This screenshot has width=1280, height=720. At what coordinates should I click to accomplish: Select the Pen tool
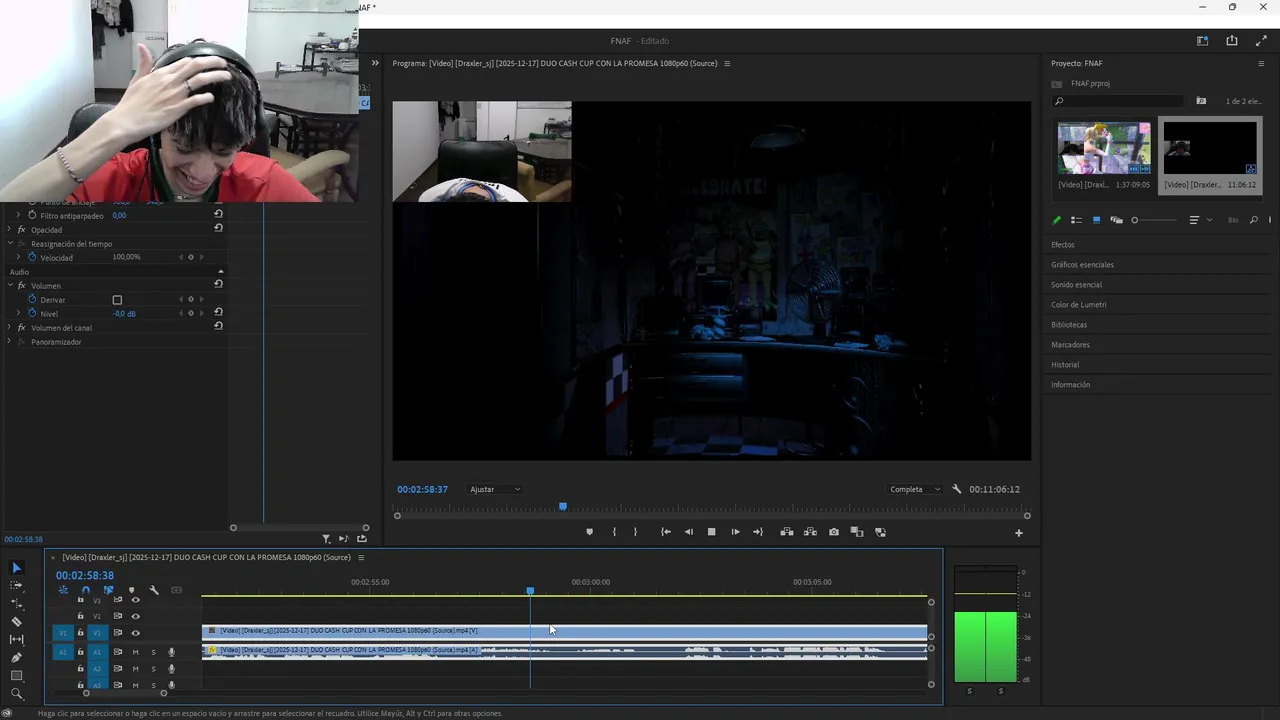coord(16,658)
